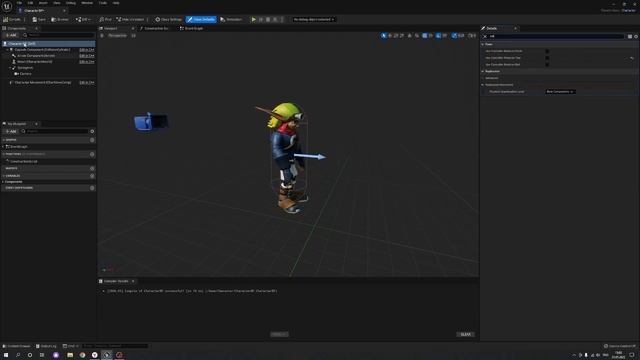Viewport: 640px width, 360px height.
Task: Toggle the Use Controller Rotation Yaw checkbox
Action: point(547,58)
